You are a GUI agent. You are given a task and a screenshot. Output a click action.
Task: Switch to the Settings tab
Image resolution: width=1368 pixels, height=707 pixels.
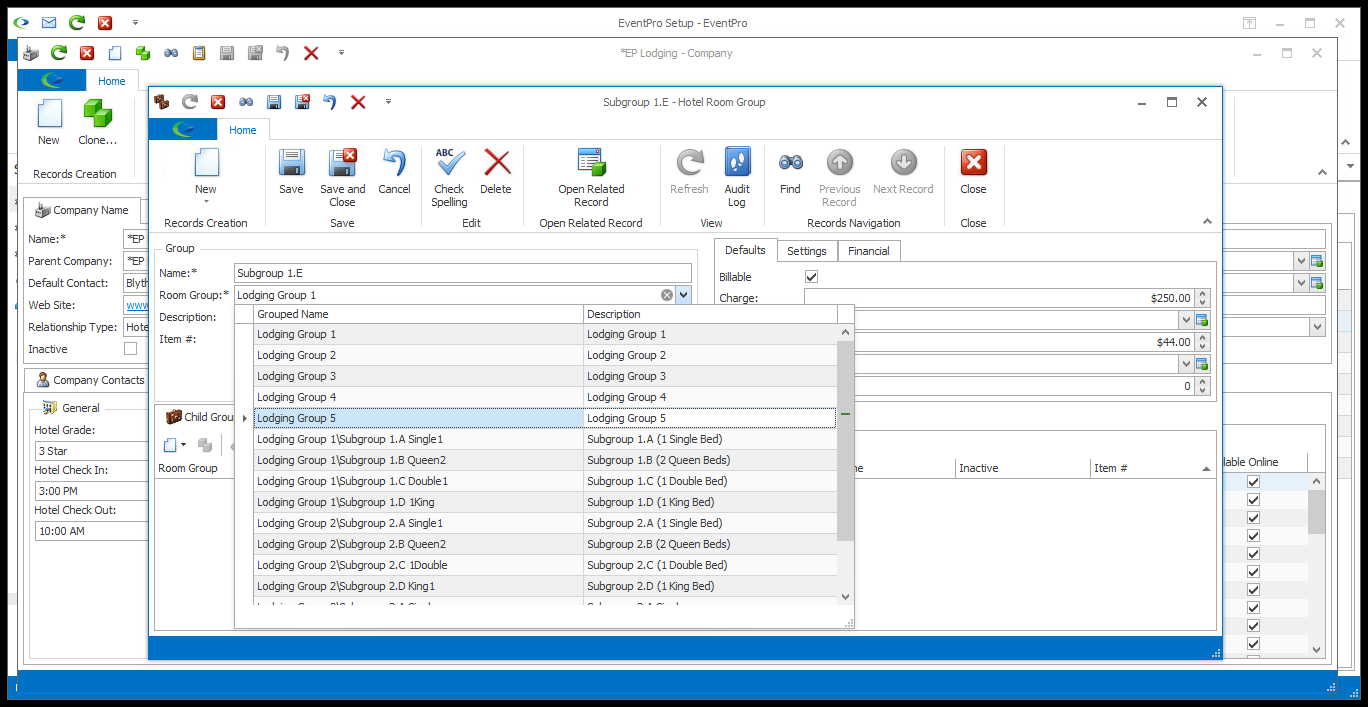click(806, 251)
